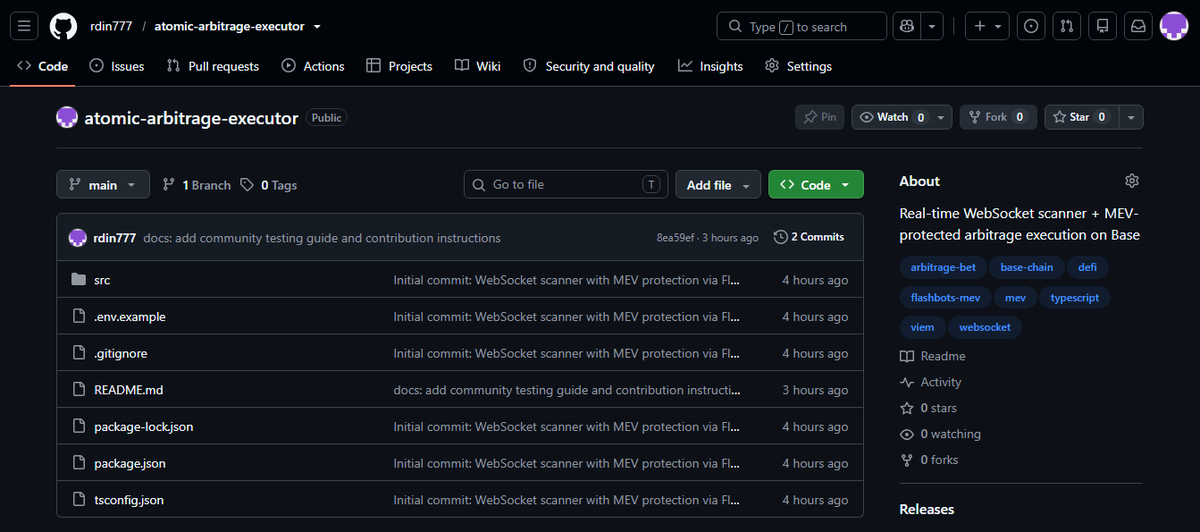This screenshot has width=1200, height=532.
Task: Switch to the Issues tab
Action: click(x=117, y=66)
